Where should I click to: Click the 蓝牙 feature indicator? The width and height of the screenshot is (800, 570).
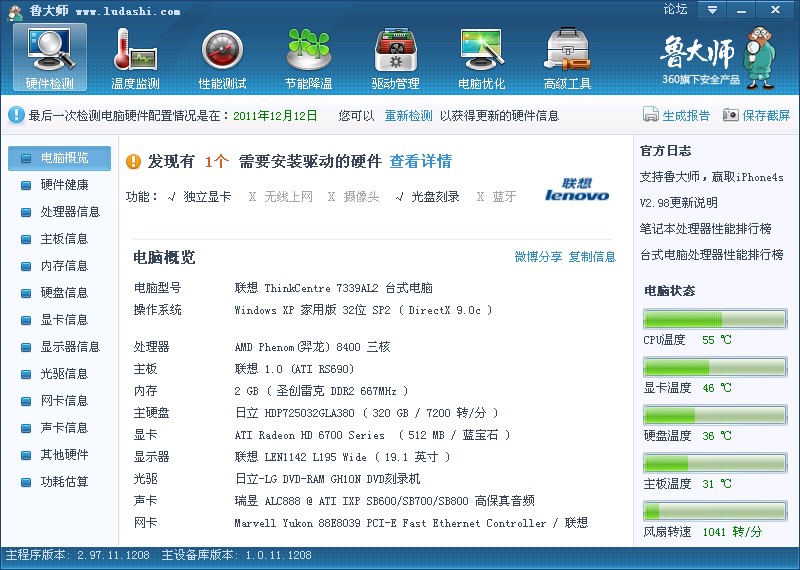pyautogui.click(x=497, y=196)
